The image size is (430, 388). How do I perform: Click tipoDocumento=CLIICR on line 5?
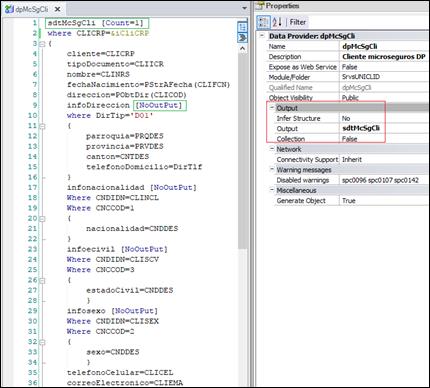[115, 64]
